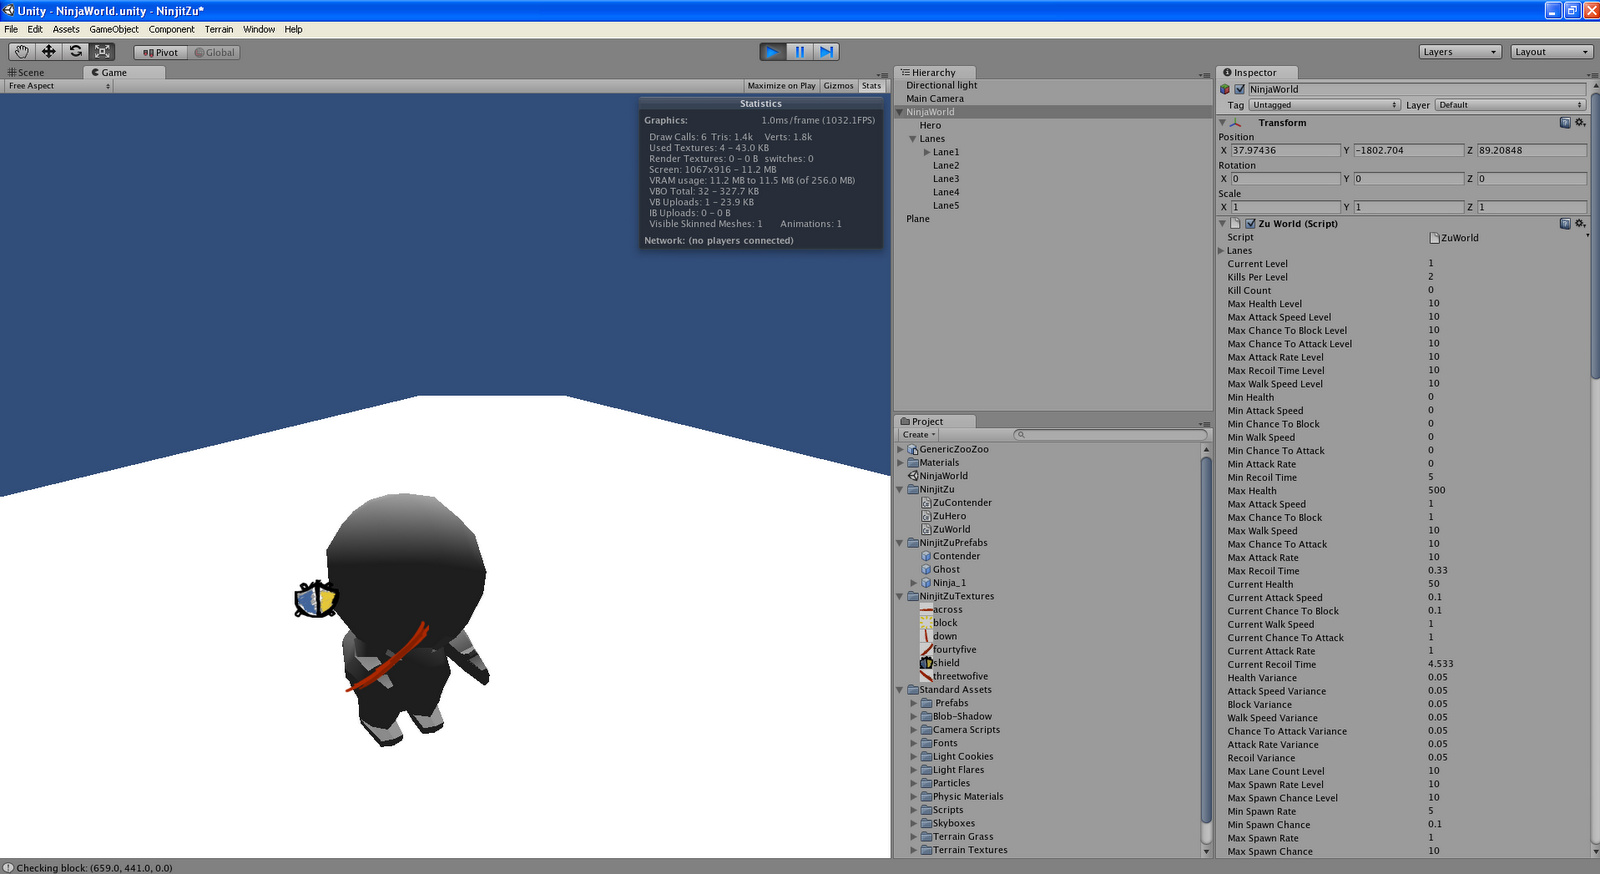Expand the GenericZooZoo asset
The image size is (1600, 874).
pos(900,449)
